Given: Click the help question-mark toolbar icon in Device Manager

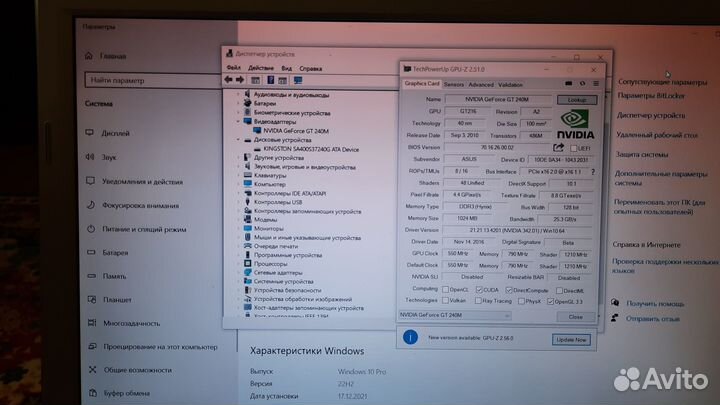Looking at the screenshot, I should point(270,80).
